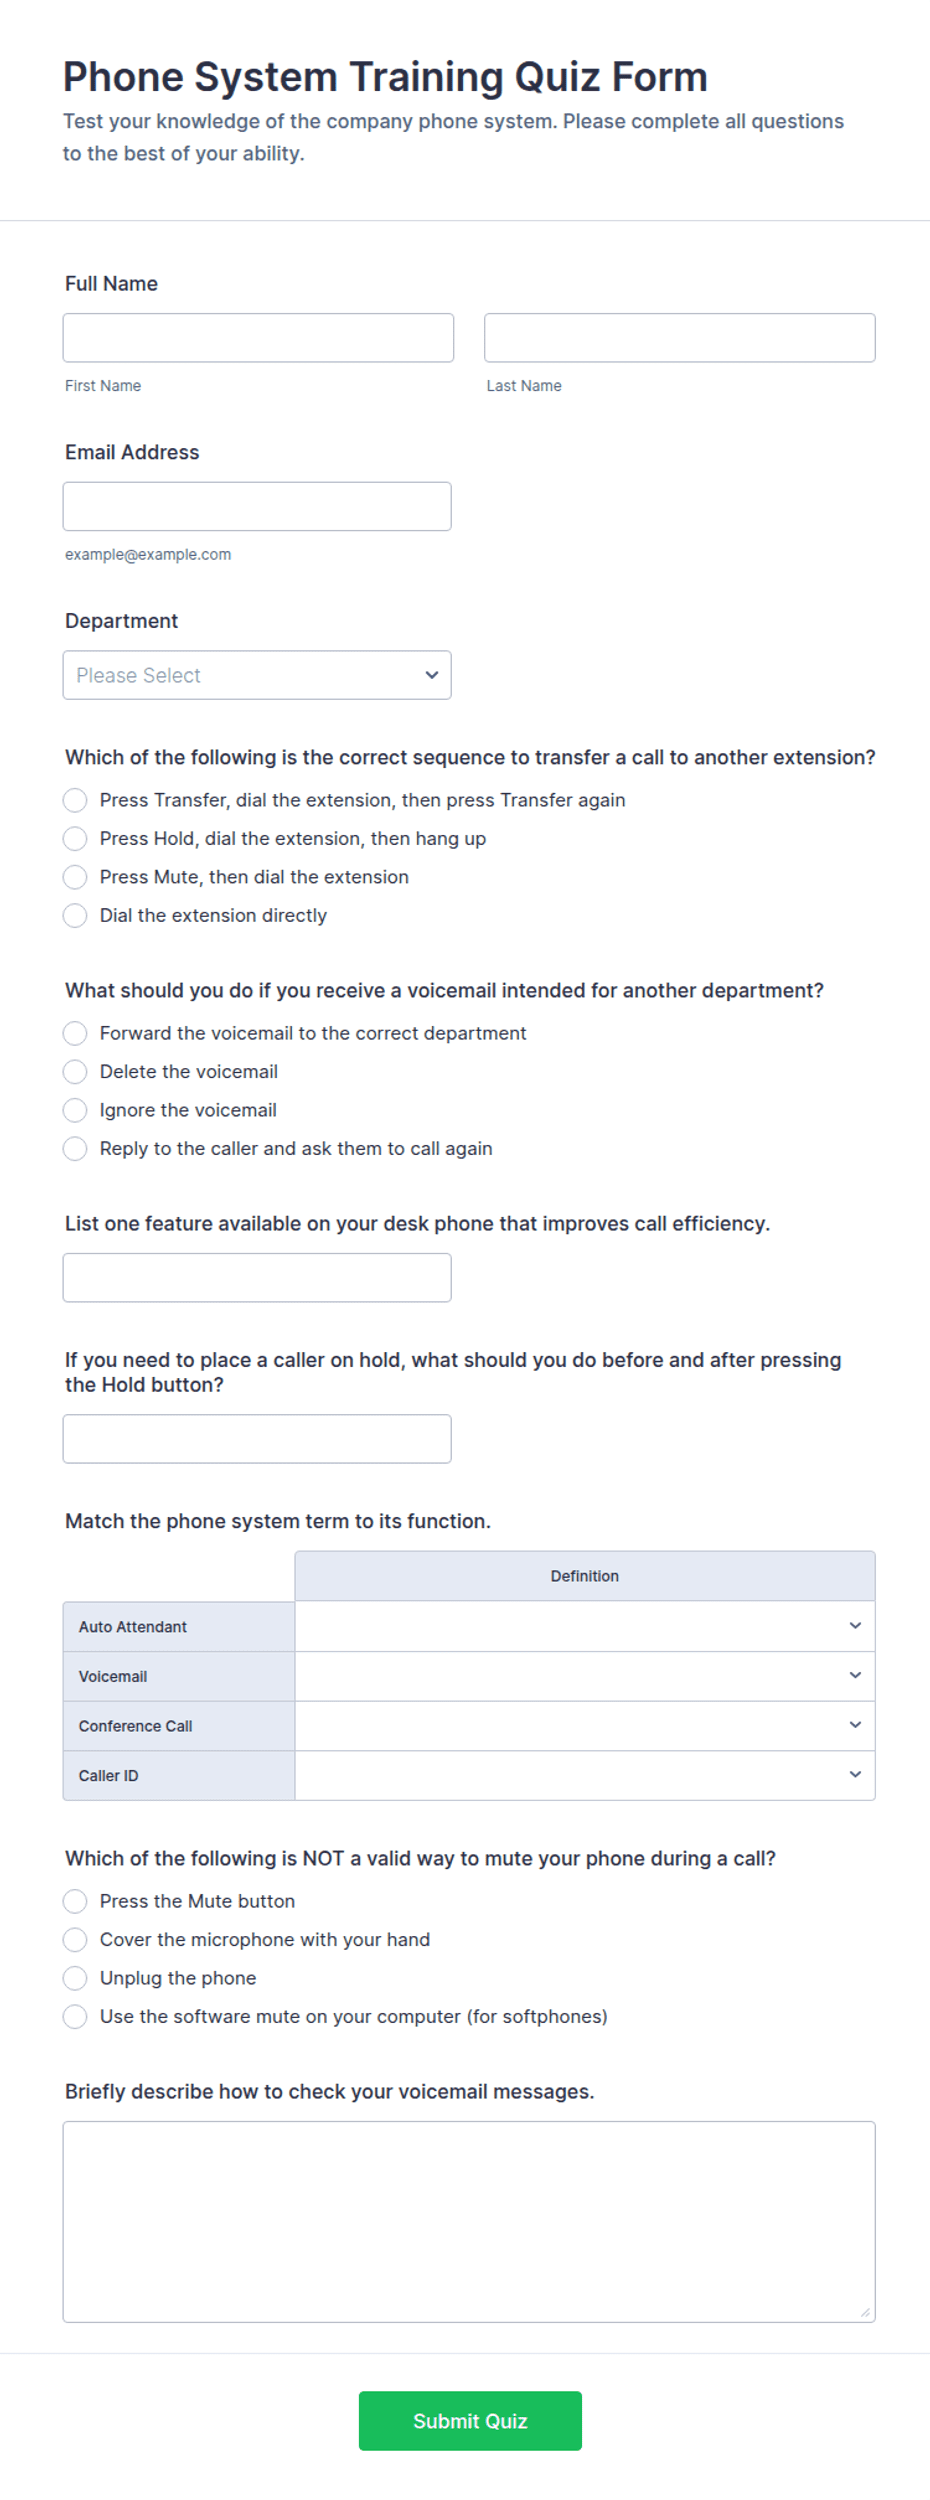The height and width of the screenshot is (2500, 930).
Task: Choose 'Use the software mute on your computer'
Action: pyautogui.click(x=75, y=2016)
